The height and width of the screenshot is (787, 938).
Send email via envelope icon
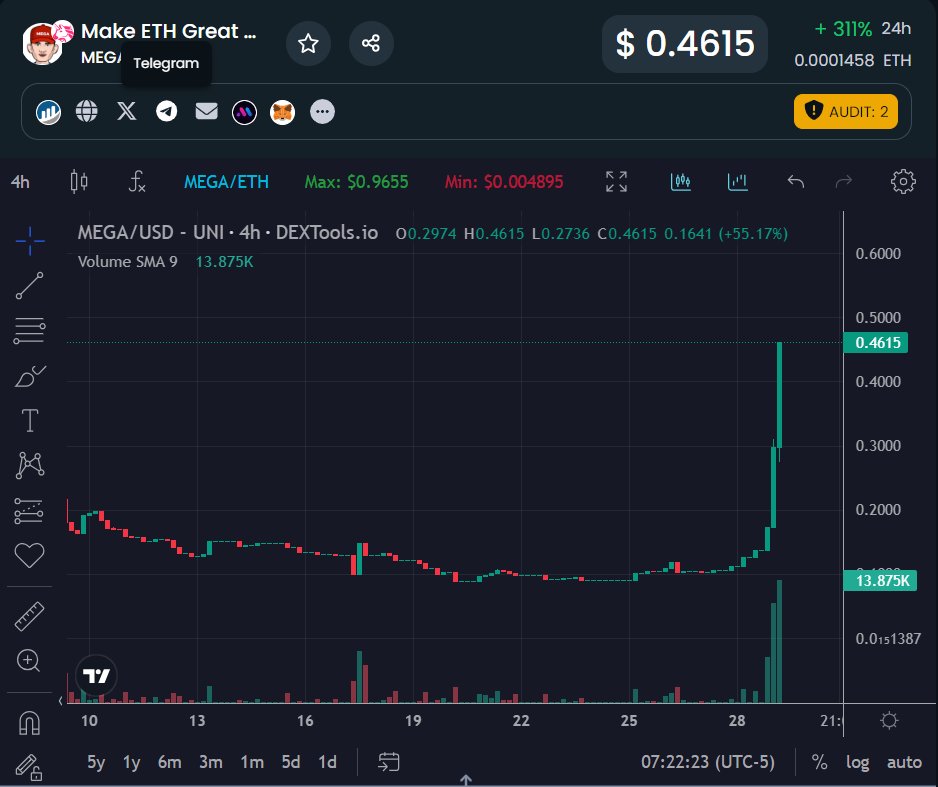pos(206,111)
